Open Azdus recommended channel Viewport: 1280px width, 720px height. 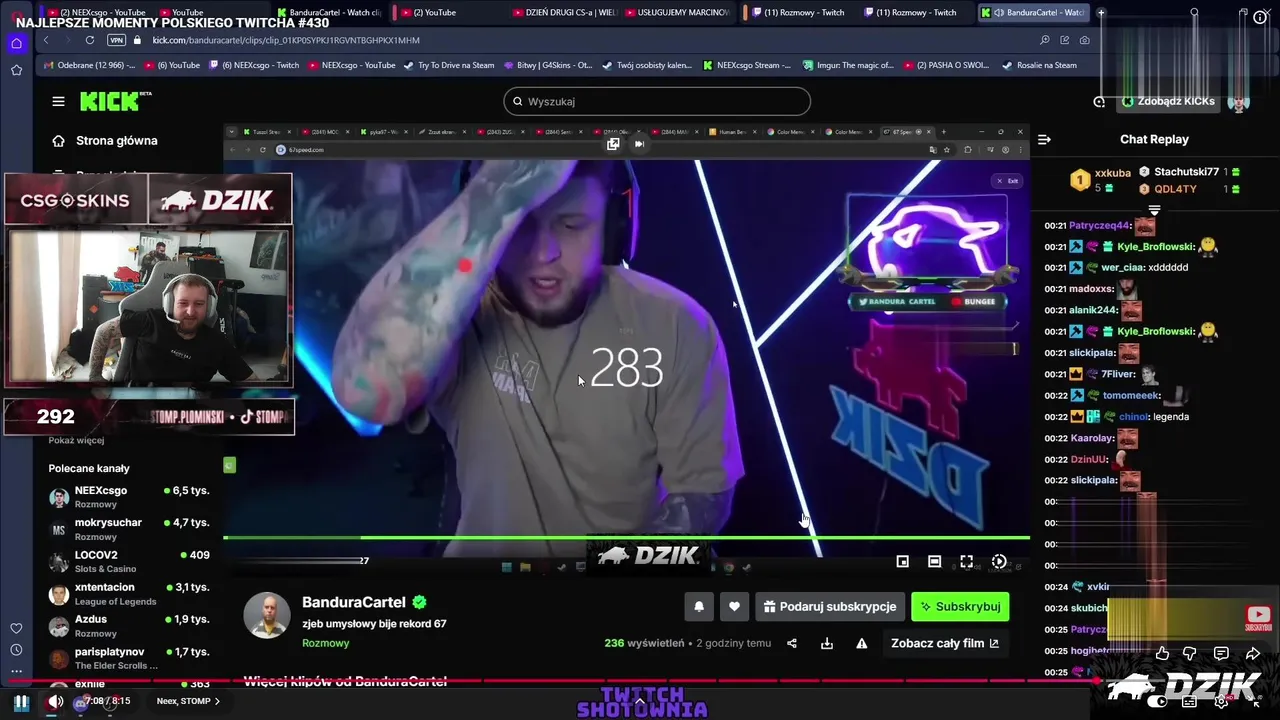tap(130, 626)
